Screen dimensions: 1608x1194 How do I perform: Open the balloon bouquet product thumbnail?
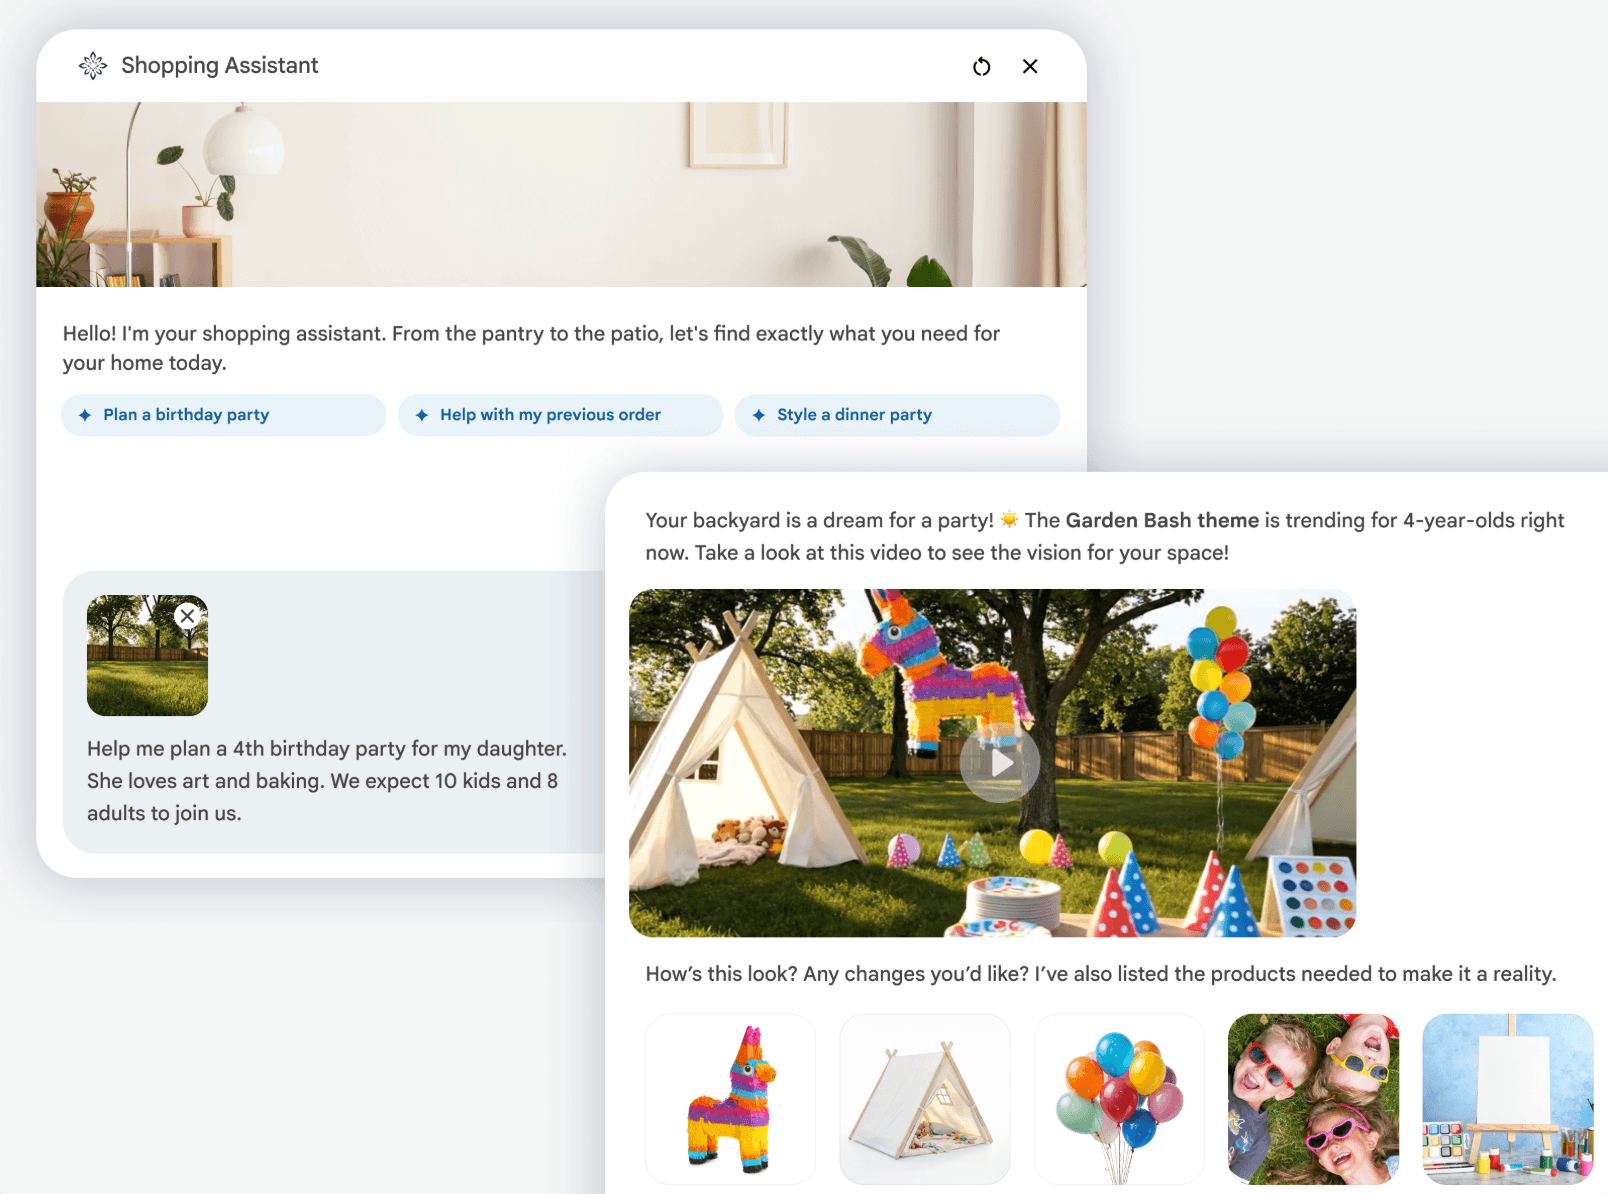pos(1119,1099)
